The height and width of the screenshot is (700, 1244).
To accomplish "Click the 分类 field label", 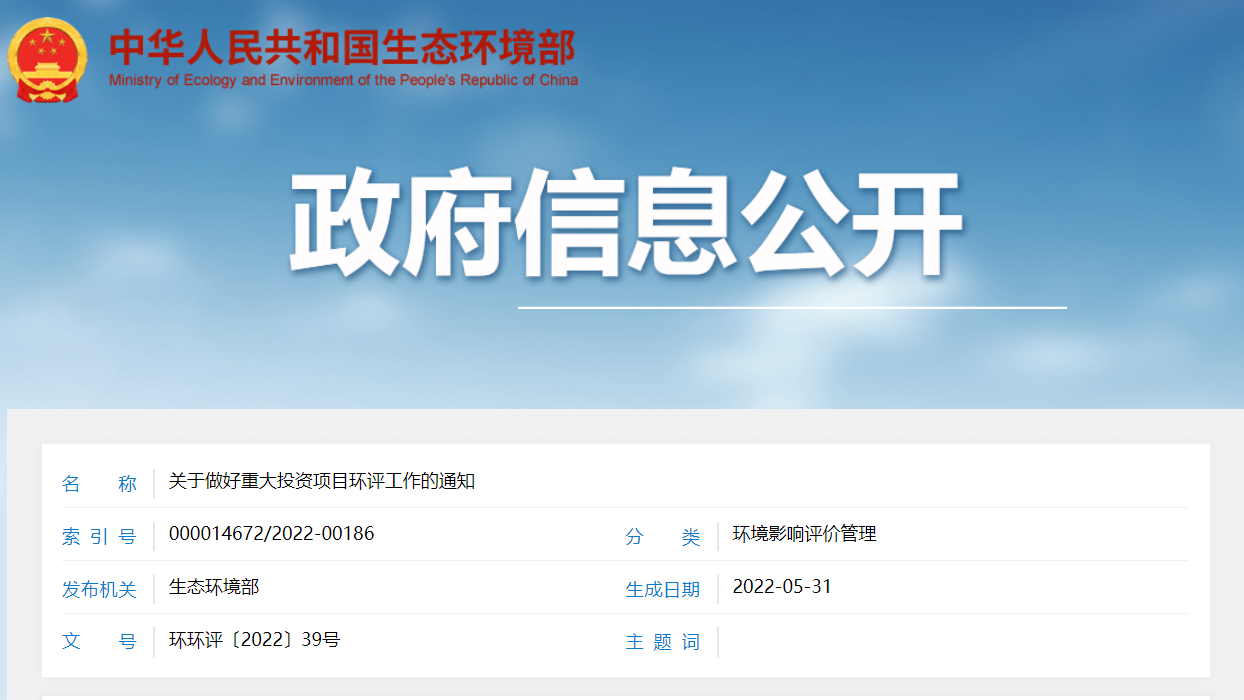I will point(663,536).
